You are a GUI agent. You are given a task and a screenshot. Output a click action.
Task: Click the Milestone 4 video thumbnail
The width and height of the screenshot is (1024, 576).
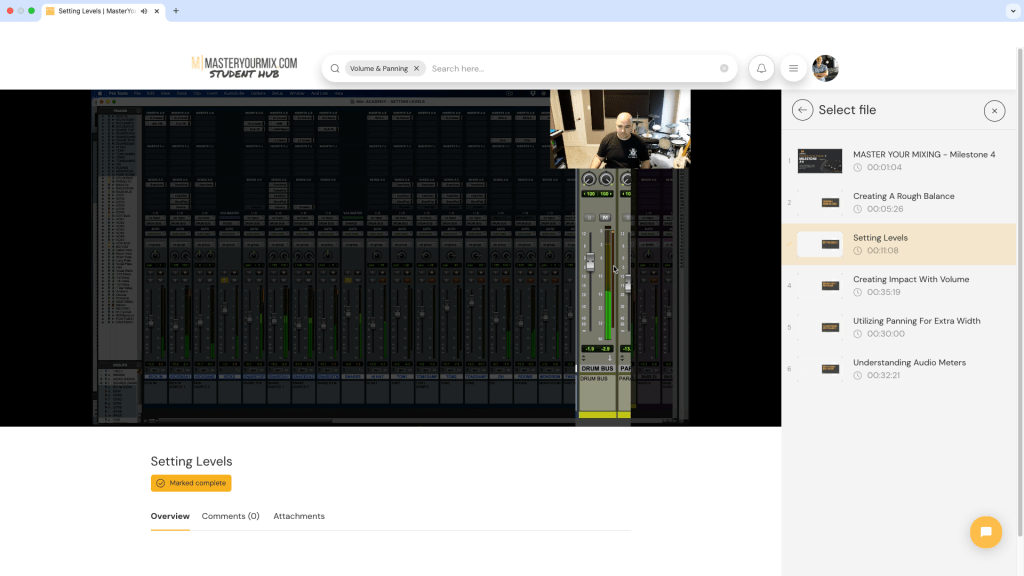[x=819, y=161]
